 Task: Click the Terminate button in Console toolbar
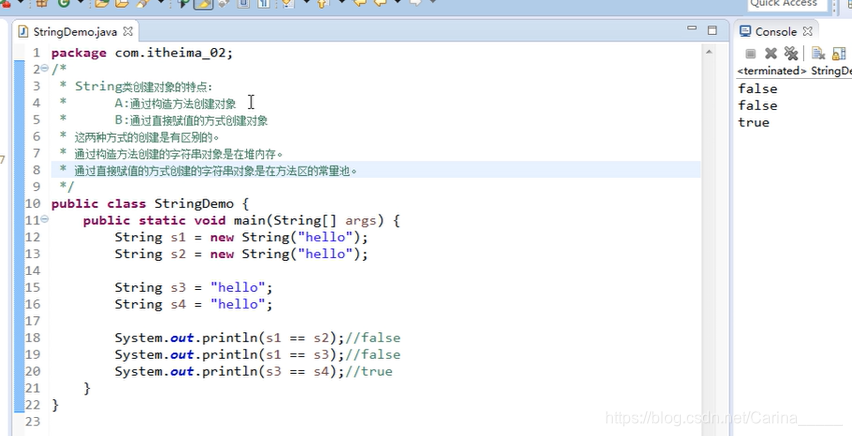[750, 53]
